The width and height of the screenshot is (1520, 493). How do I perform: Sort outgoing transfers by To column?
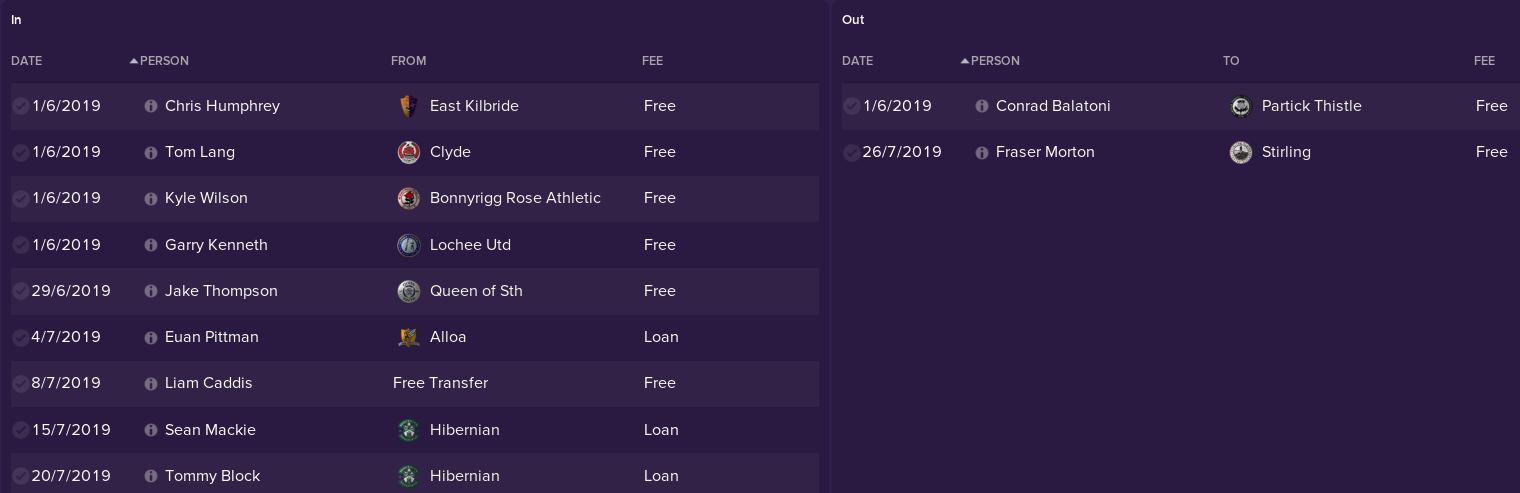tap(1231, 61)
